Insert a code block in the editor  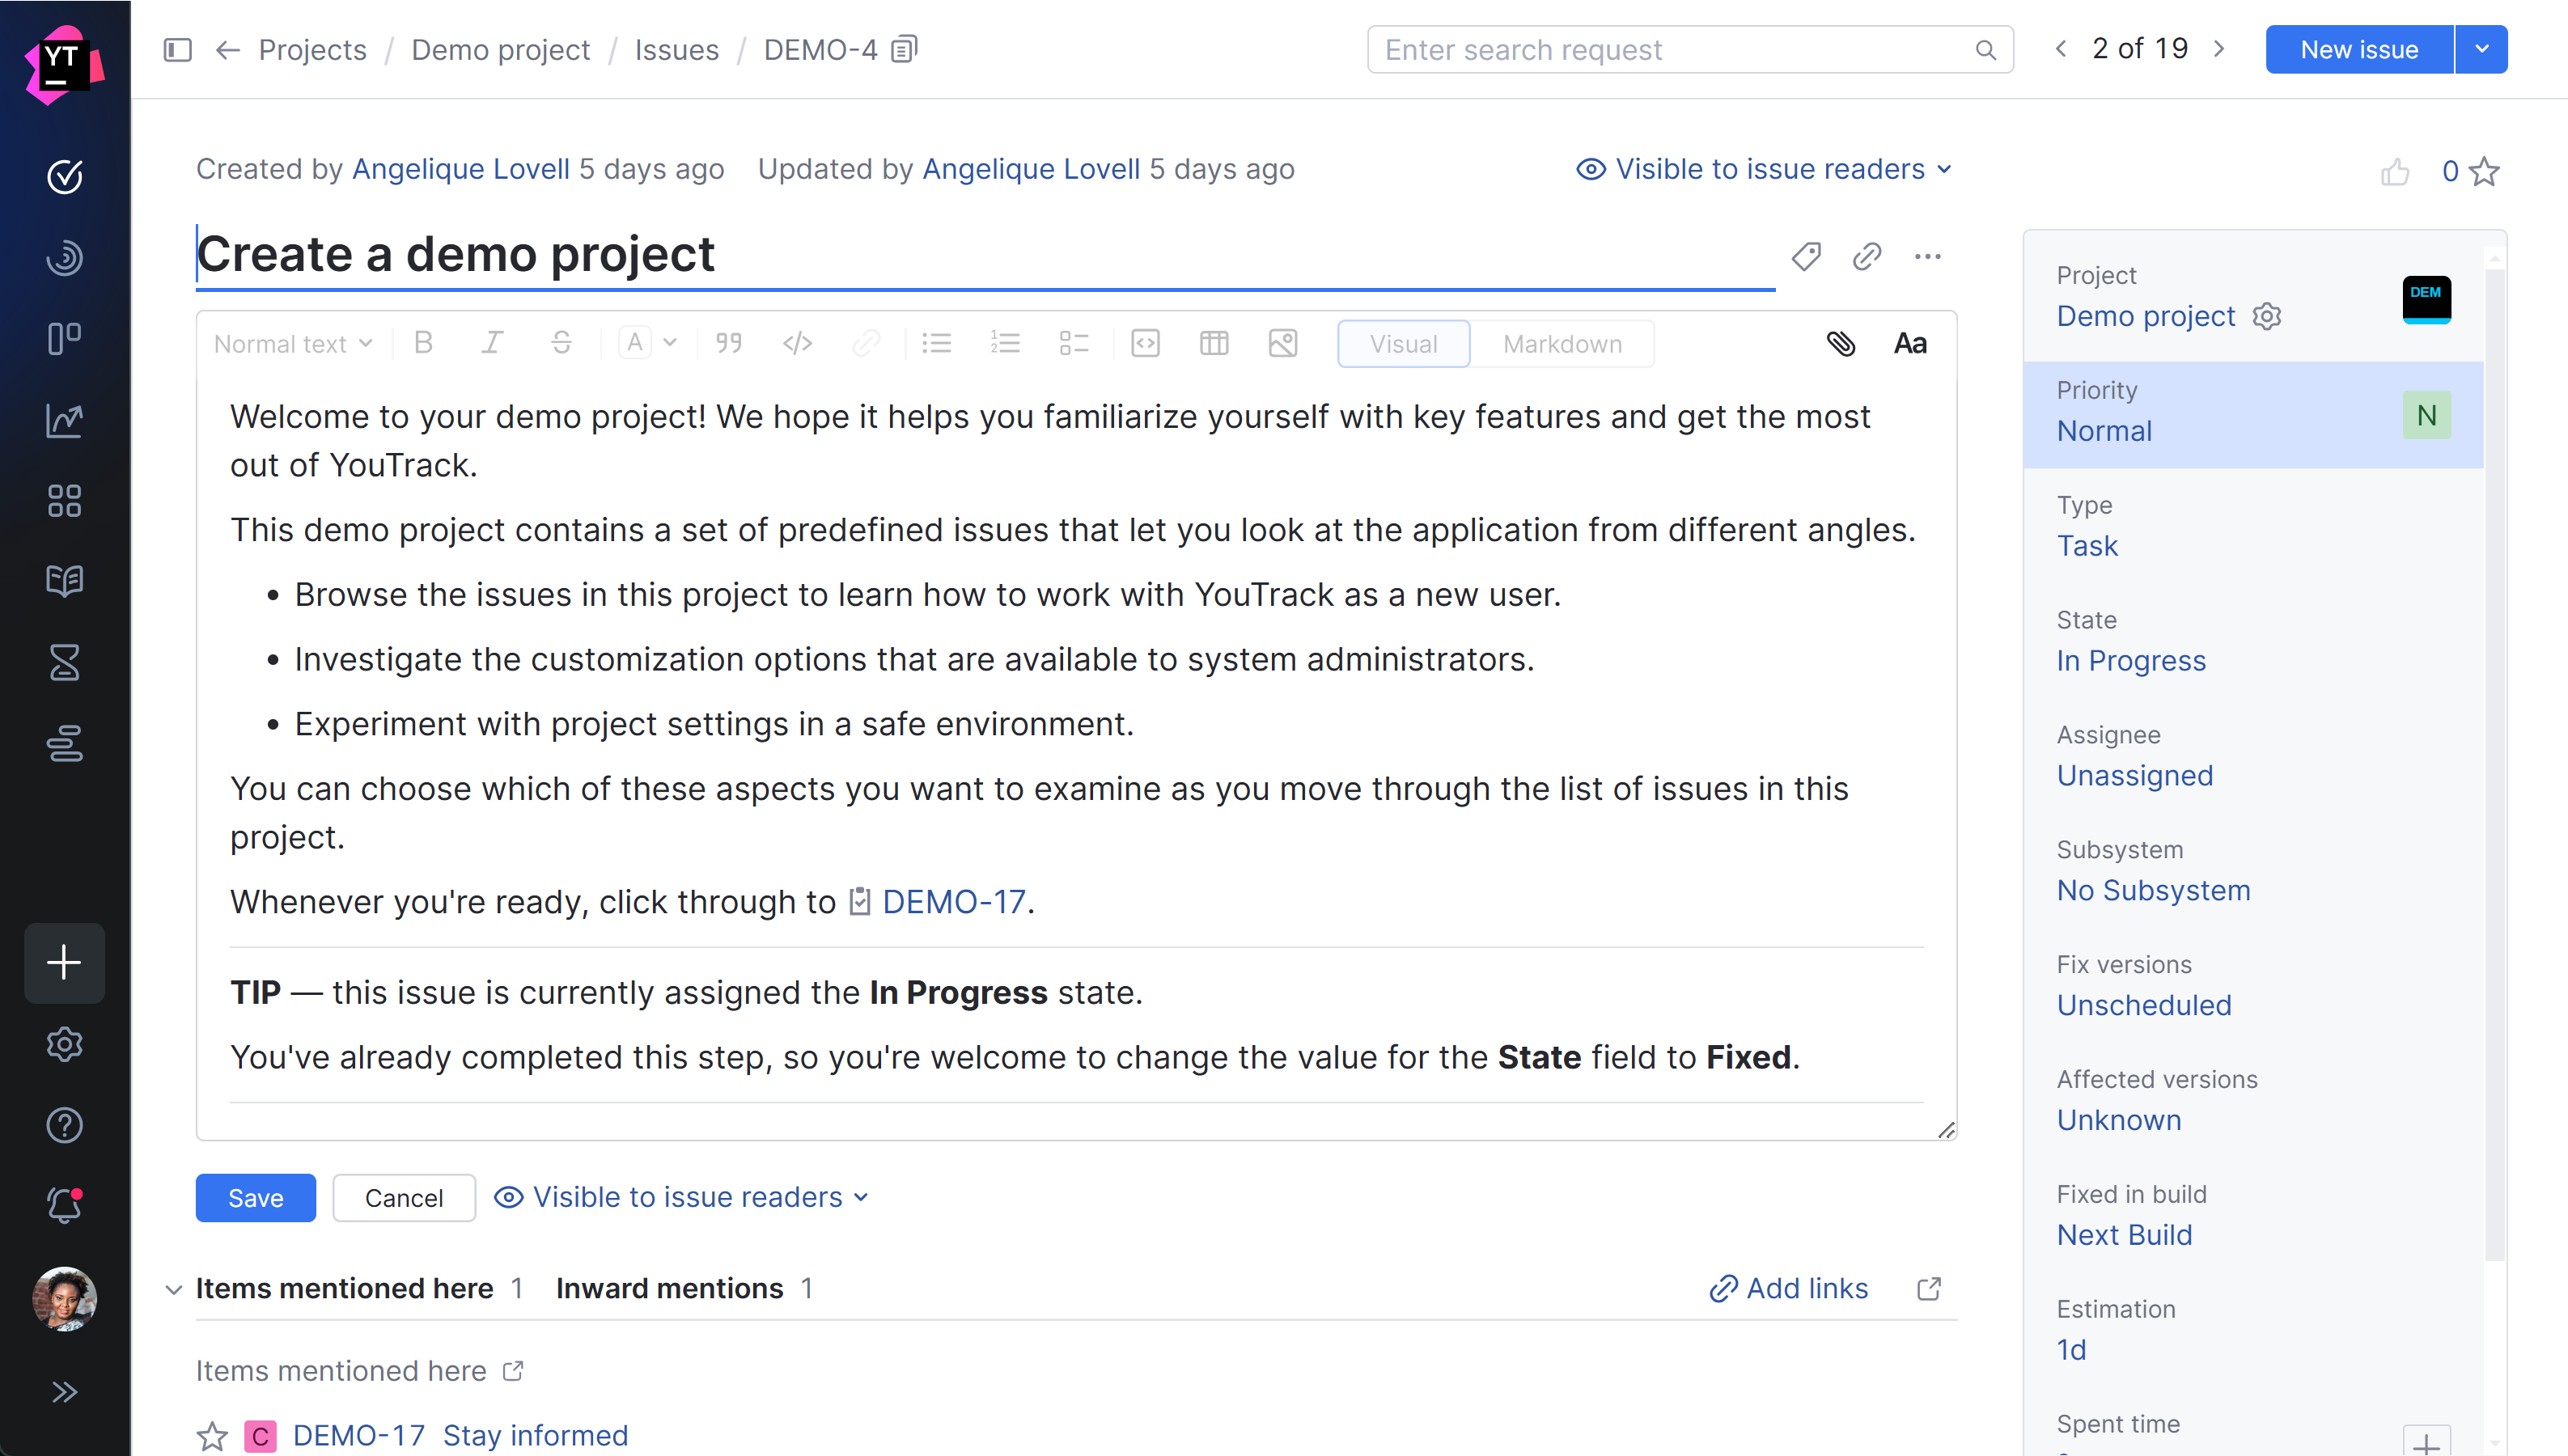pos(1146,343)
